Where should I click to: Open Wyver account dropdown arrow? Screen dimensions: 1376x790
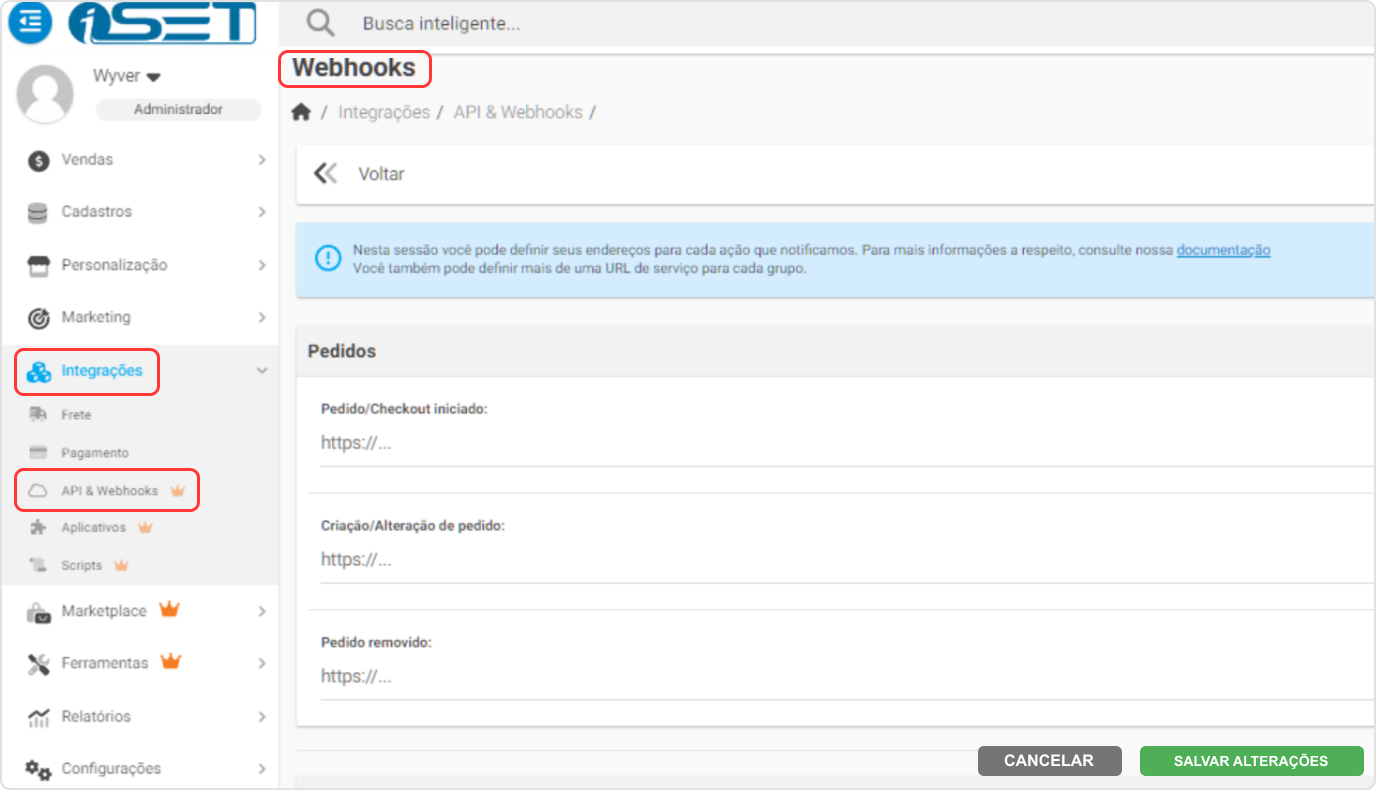click(154, 77)
